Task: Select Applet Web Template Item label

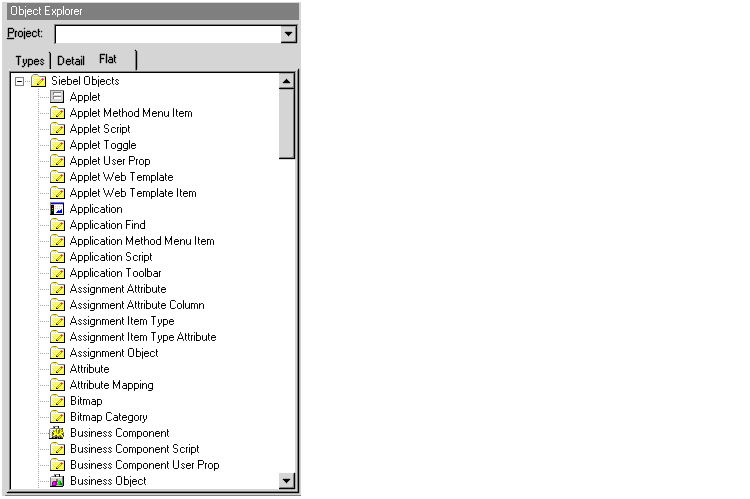Action: [133, 193]
